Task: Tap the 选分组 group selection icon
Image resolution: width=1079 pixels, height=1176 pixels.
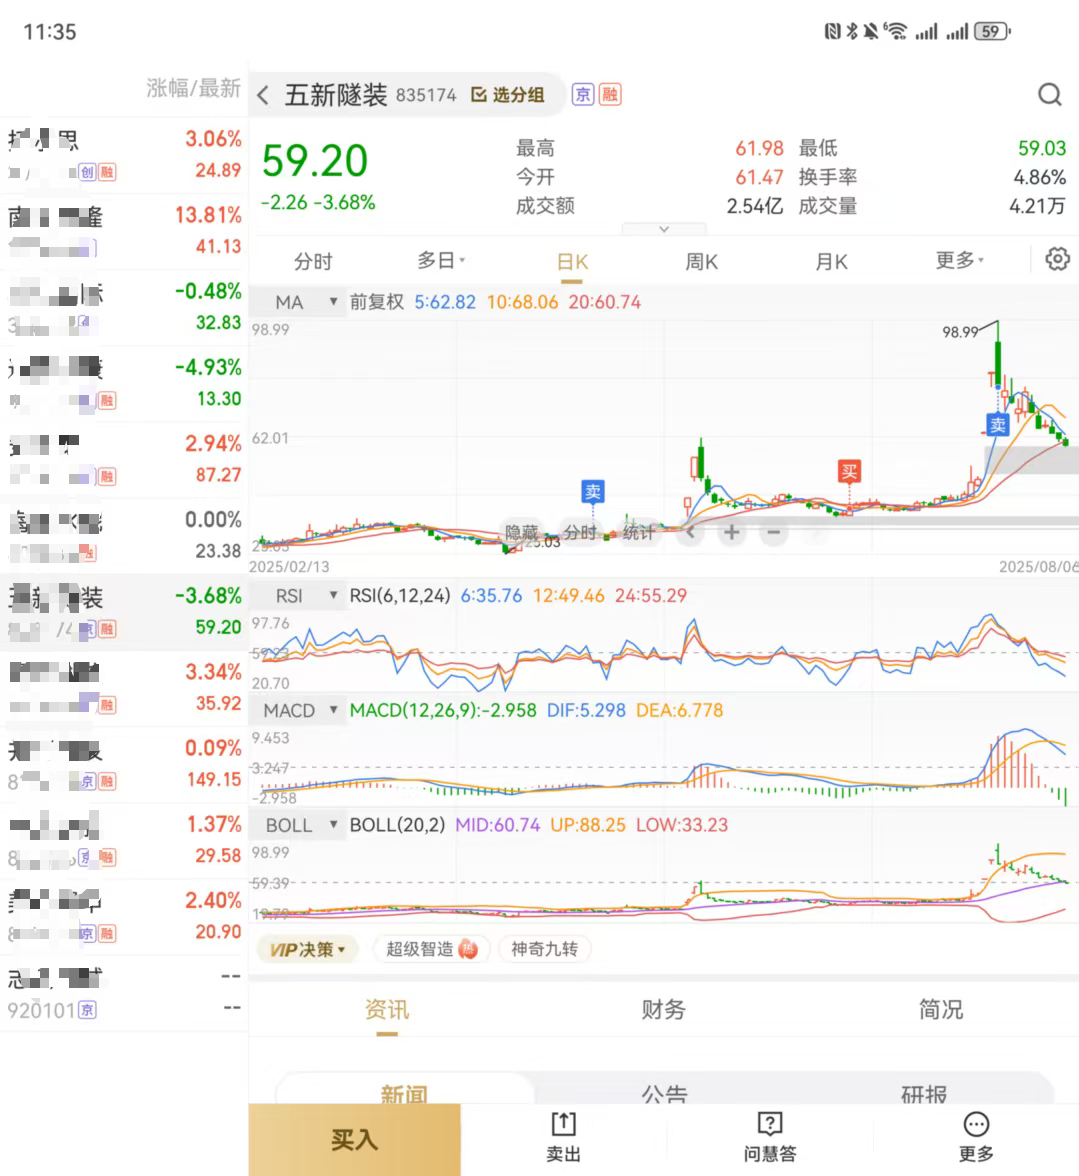Action: [x=508, y=94]
